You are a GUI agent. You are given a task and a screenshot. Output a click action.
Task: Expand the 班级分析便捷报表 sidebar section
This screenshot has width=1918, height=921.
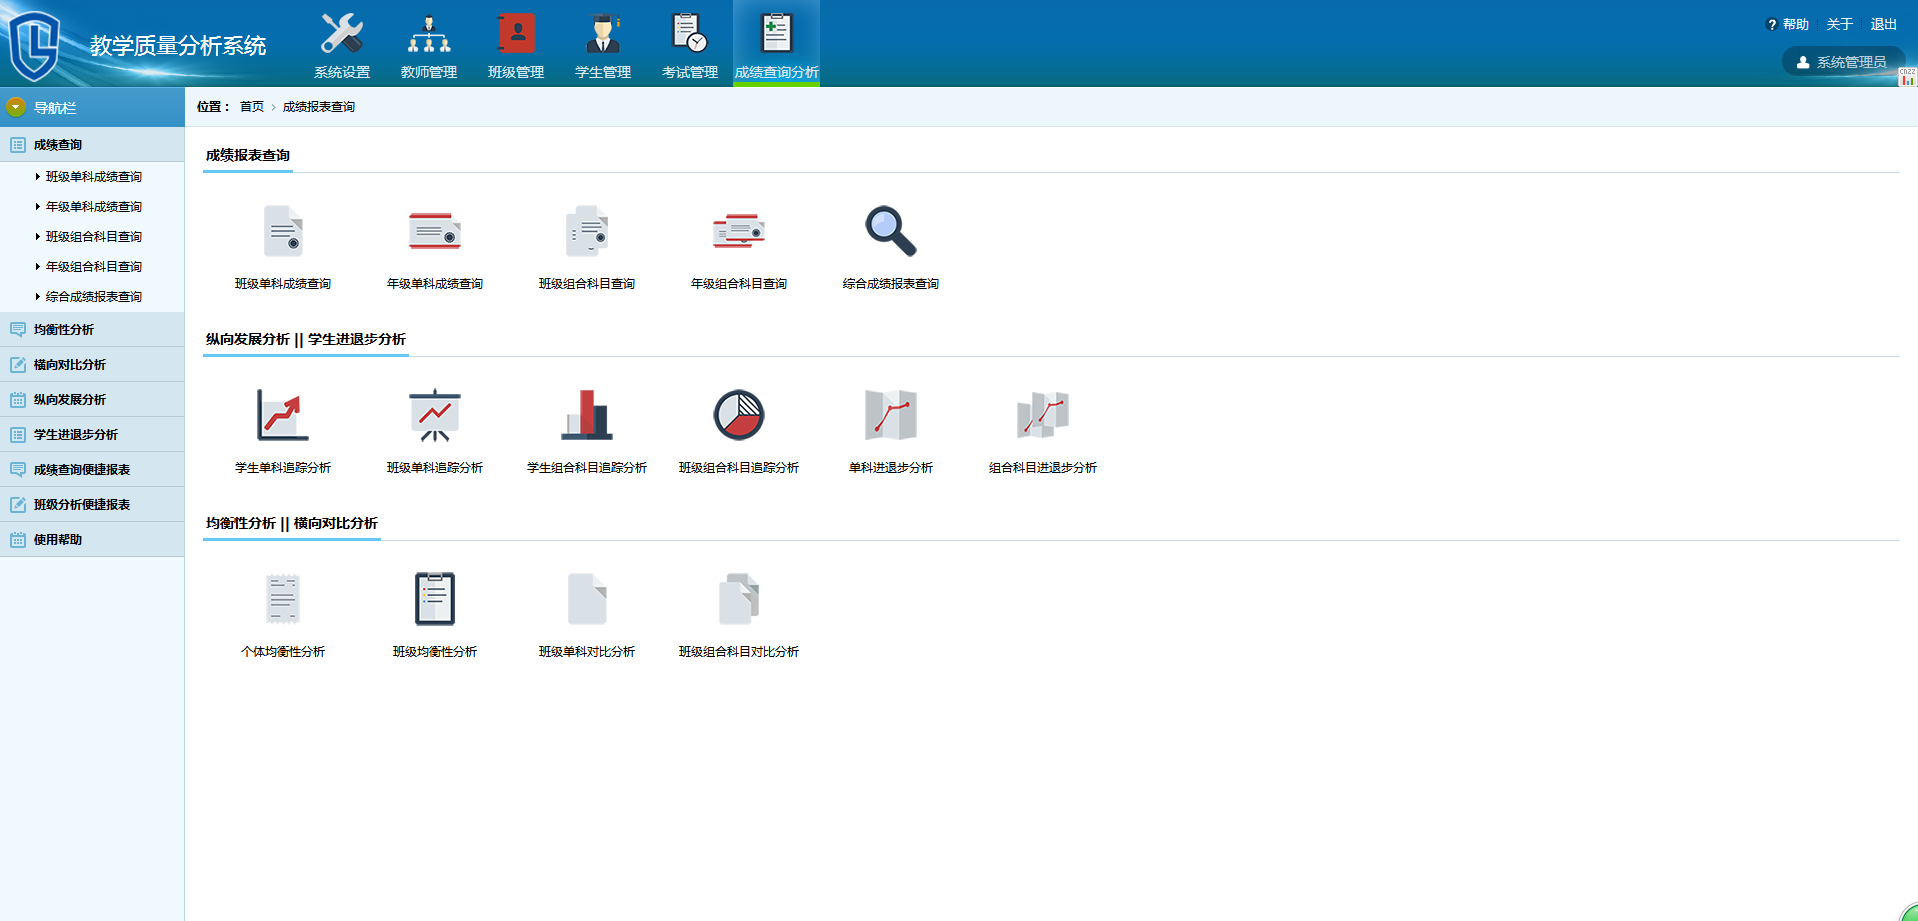pos(92,505)
